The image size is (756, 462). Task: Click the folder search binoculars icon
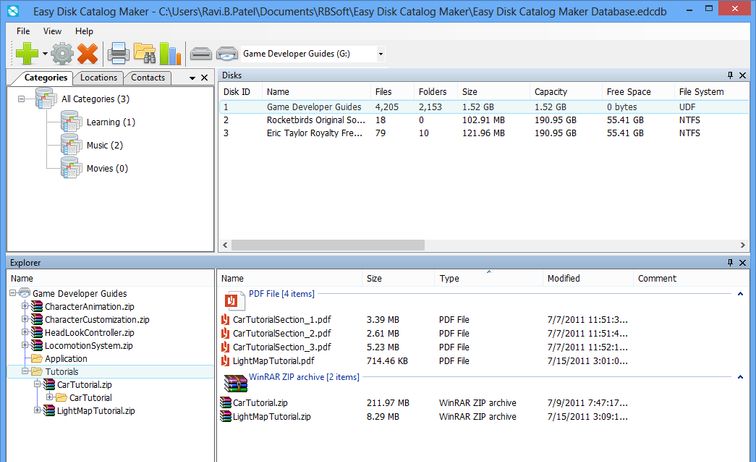pyautogui.click(x=146, y=54)
